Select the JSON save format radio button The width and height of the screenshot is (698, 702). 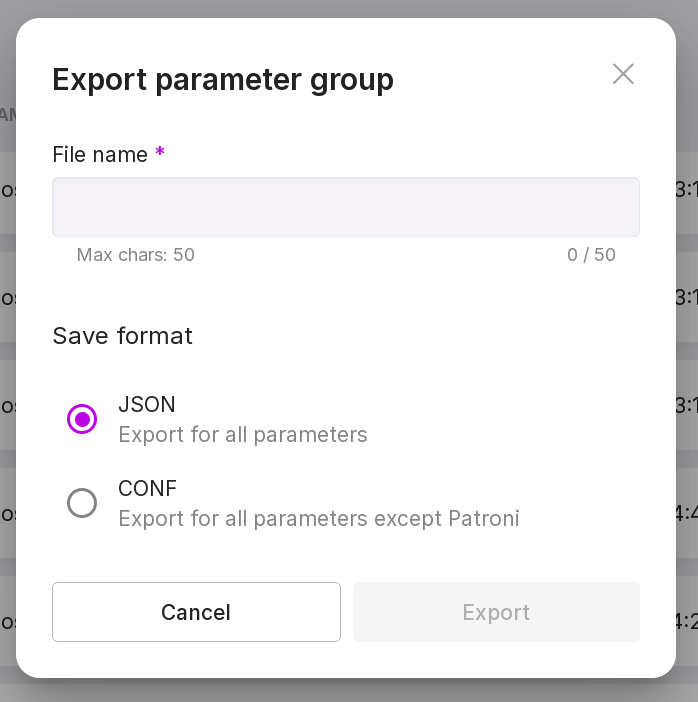[82, 419]
